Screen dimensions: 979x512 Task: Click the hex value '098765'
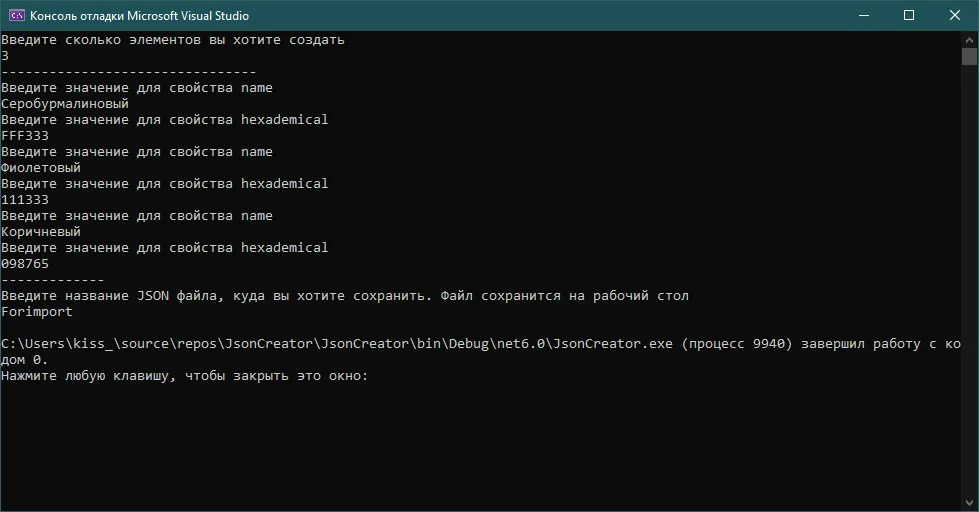coord(25,264)
